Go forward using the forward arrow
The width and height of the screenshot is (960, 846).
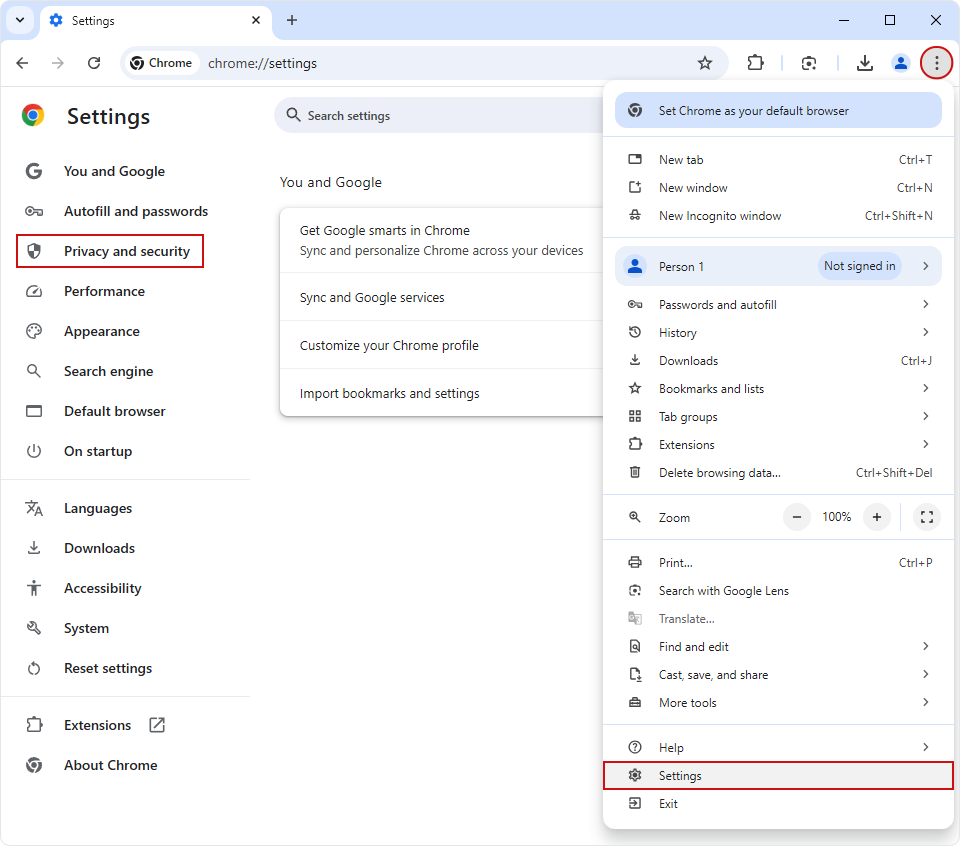[58, 63]
